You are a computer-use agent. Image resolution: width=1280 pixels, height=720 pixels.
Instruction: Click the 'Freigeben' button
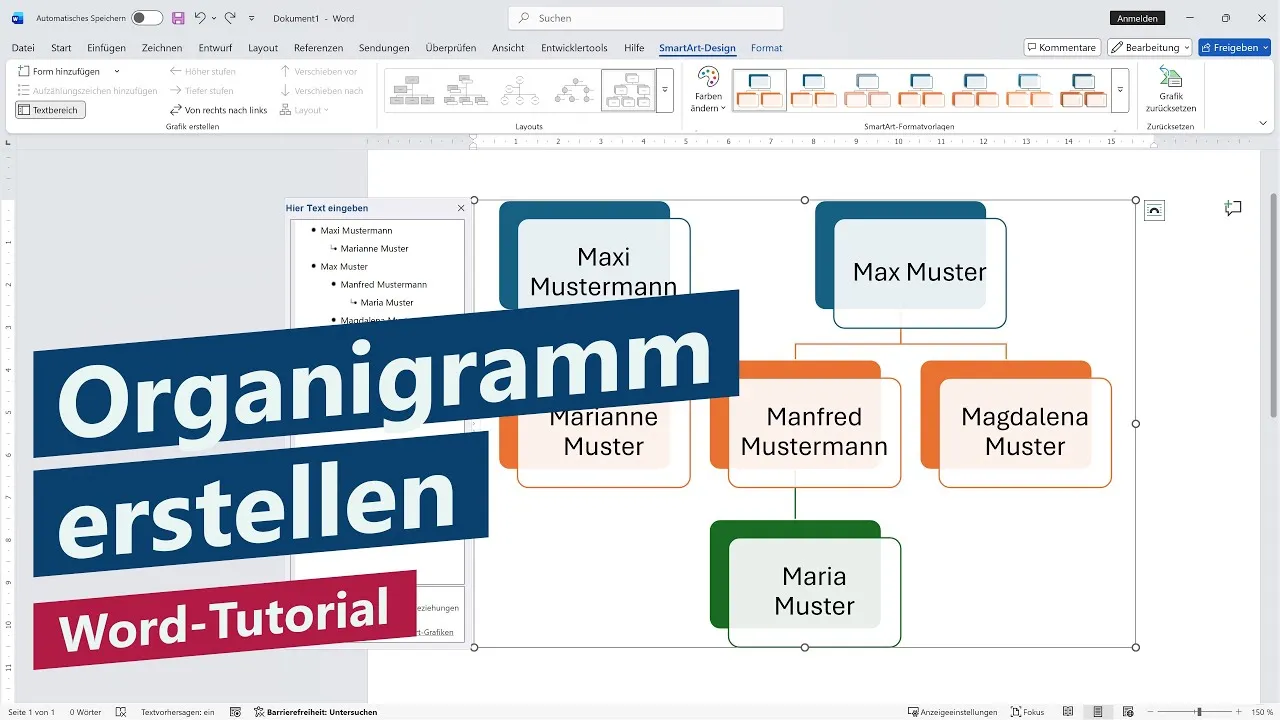point(1233,46)
